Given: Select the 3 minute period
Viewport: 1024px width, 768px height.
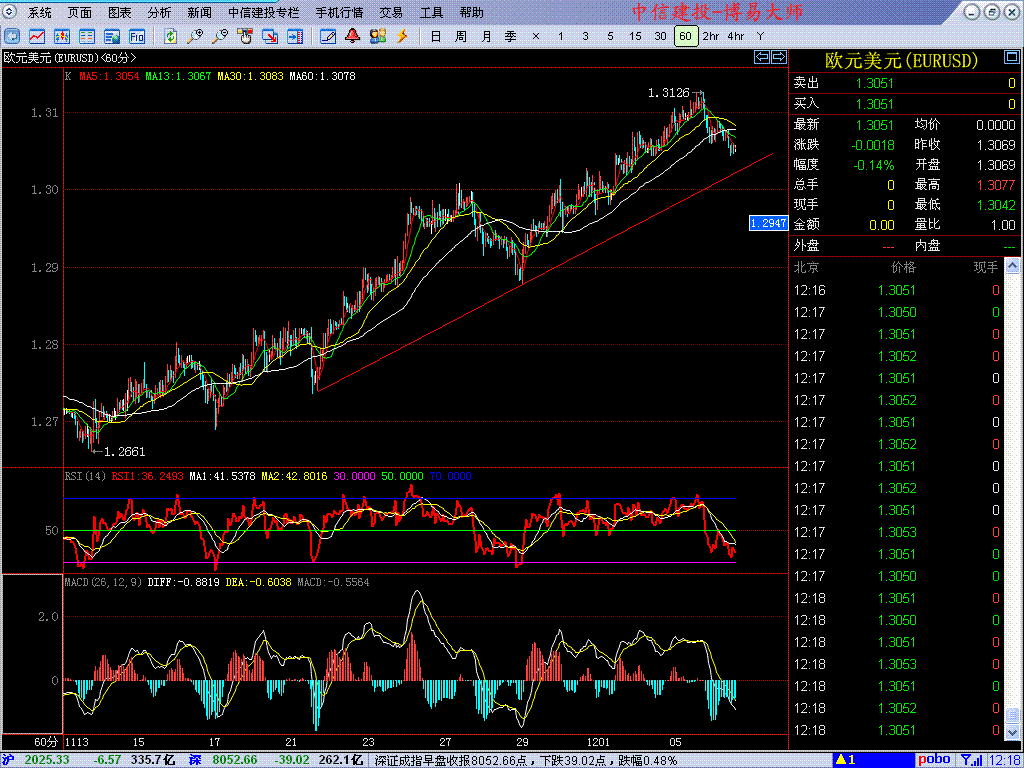Looking at the screenshot, I should (585, 37).
